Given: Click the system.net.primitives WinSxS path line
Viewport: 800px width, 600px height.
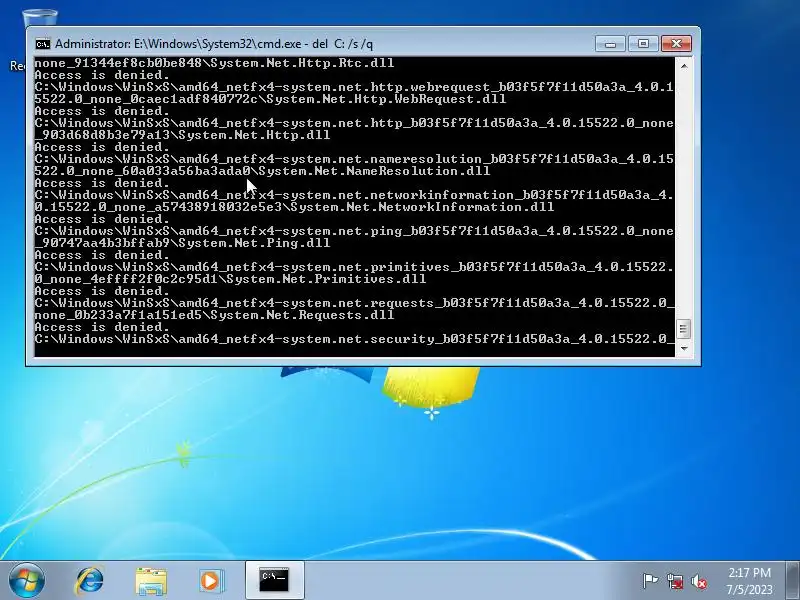Looking at the screenshot, I should point(354,267).
